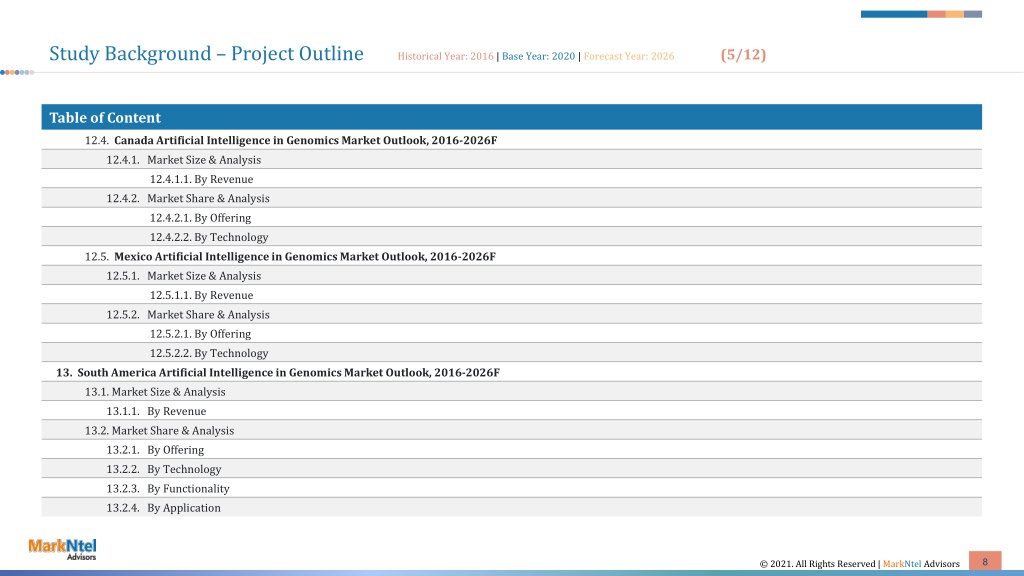Image resolution: width=1024 pixels, height=576 pixels.
Task: Select row 13.2.2. By Technology
Action: click(x=511, y=469)
